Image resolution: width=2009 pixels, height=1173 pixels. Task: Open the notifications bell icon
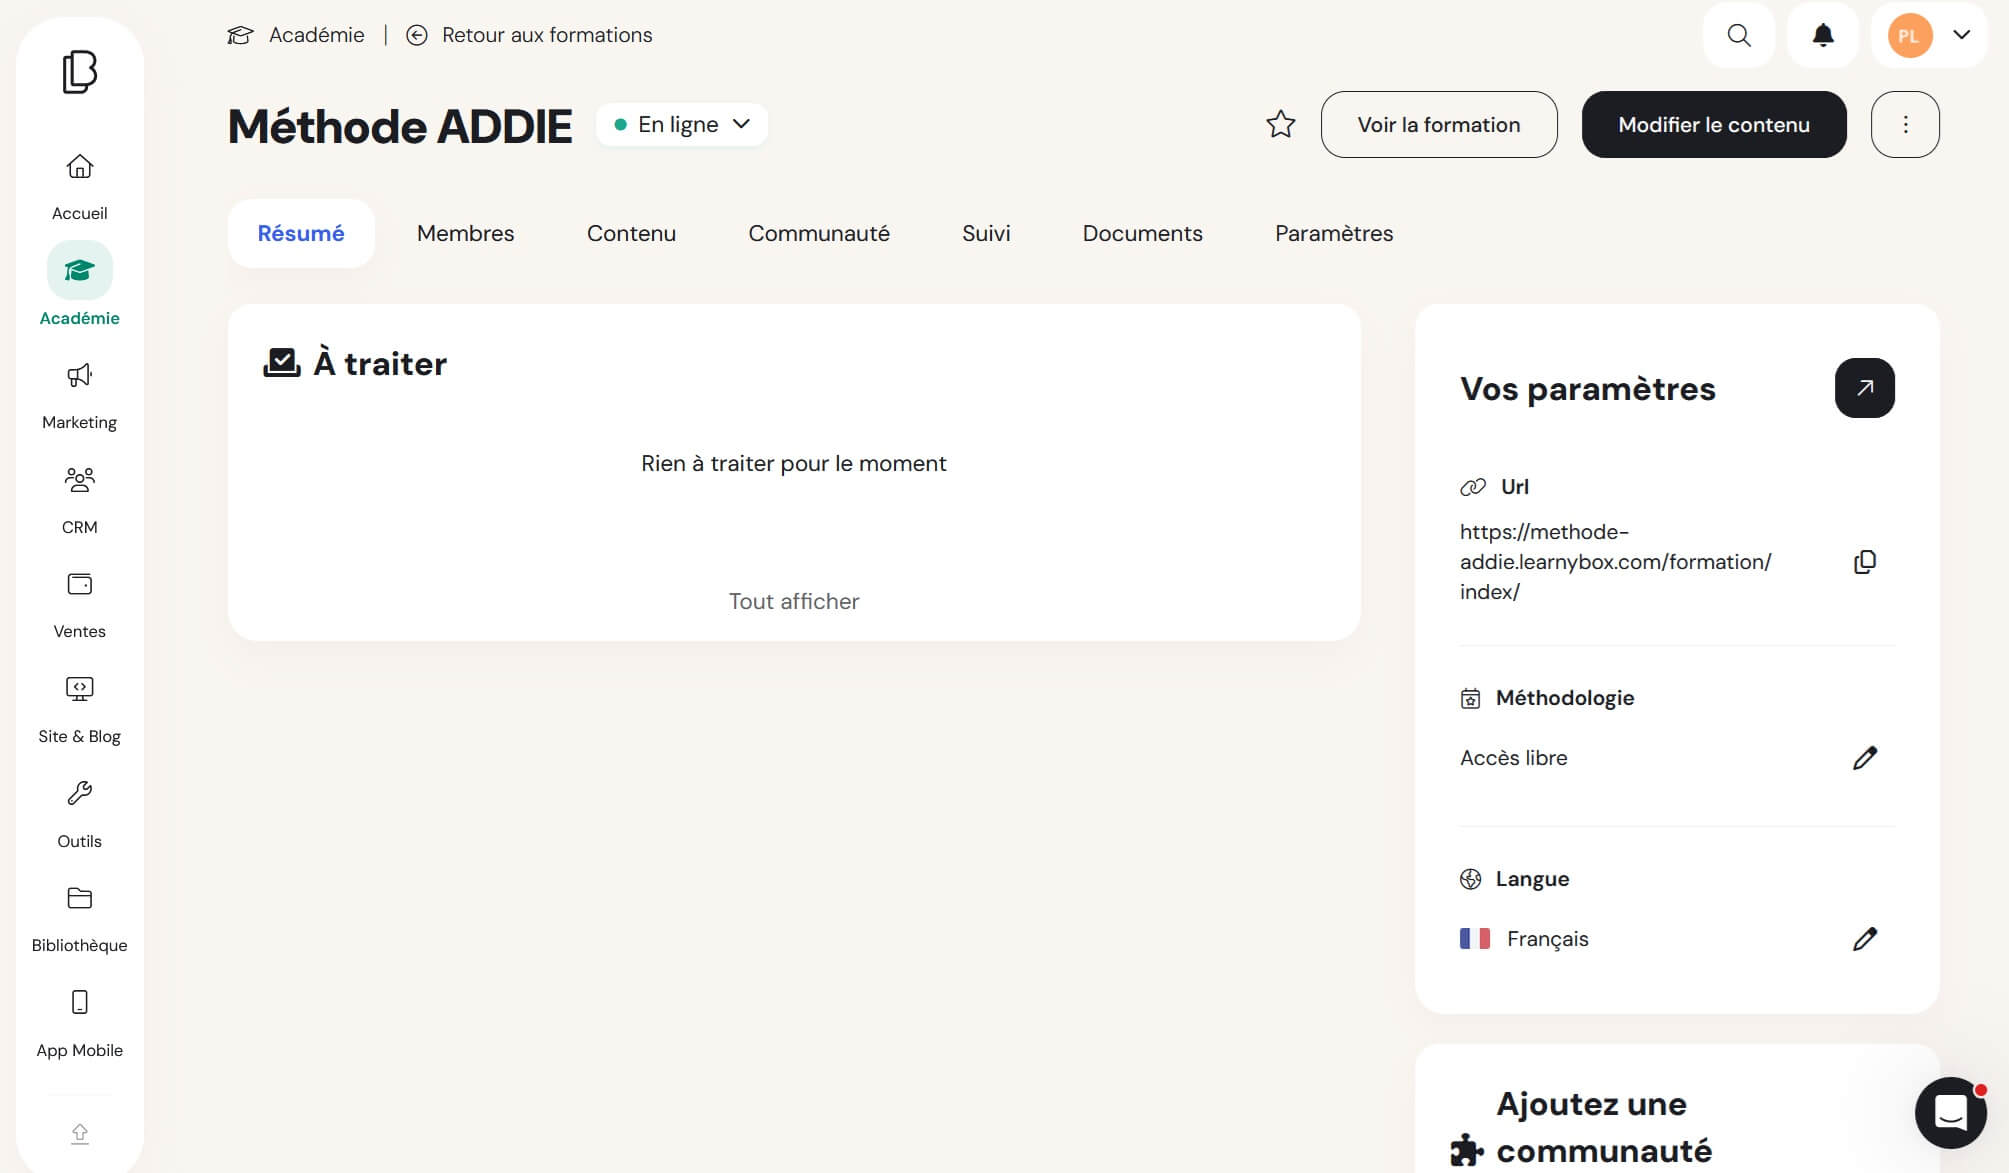coord(1823,35)
